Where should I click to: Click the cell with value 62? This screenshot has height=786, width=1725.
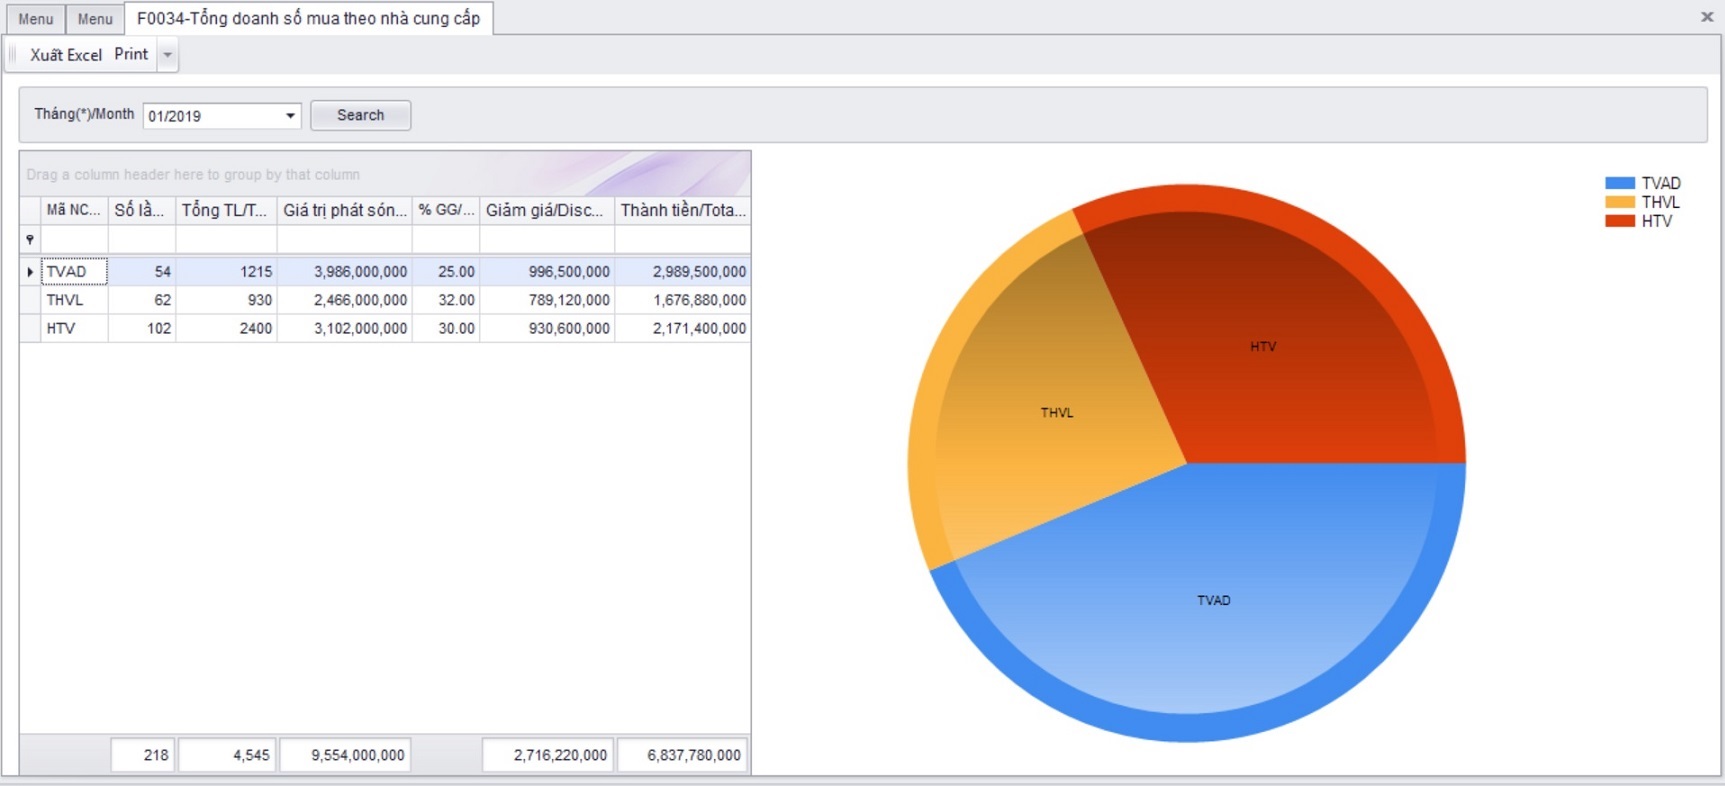click(x=142, y=300)
